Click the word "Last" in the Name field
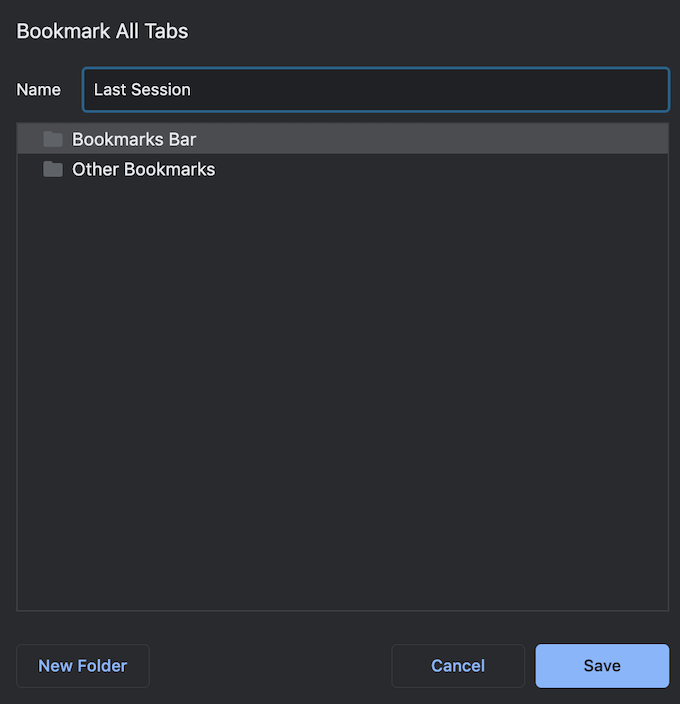 coord(108,89)
